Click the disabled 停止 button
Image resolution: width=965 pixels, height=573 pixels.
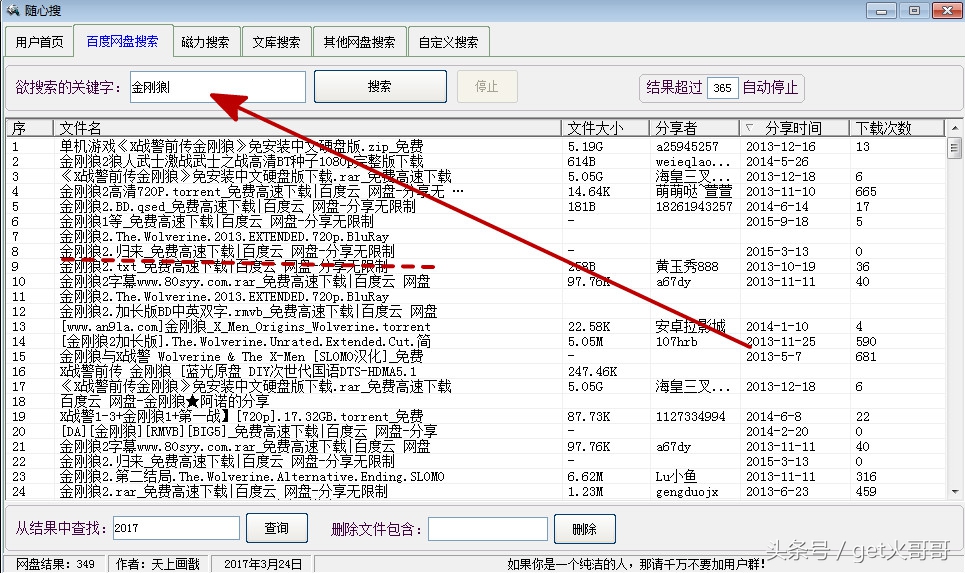click(x=487, y=86)
